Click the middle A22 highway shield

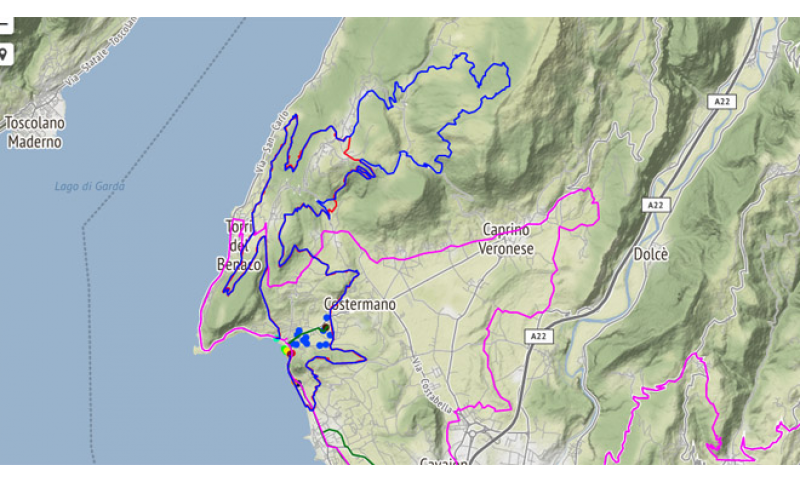655,205
